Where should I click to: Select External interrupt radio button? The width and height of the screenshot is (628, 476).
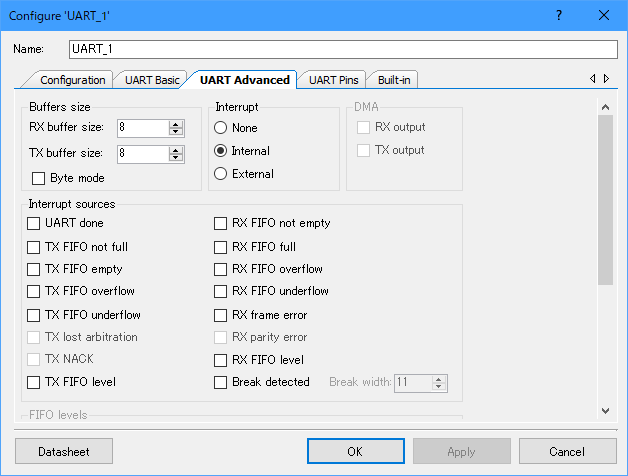pyautogui.click(x=219, y=174)
